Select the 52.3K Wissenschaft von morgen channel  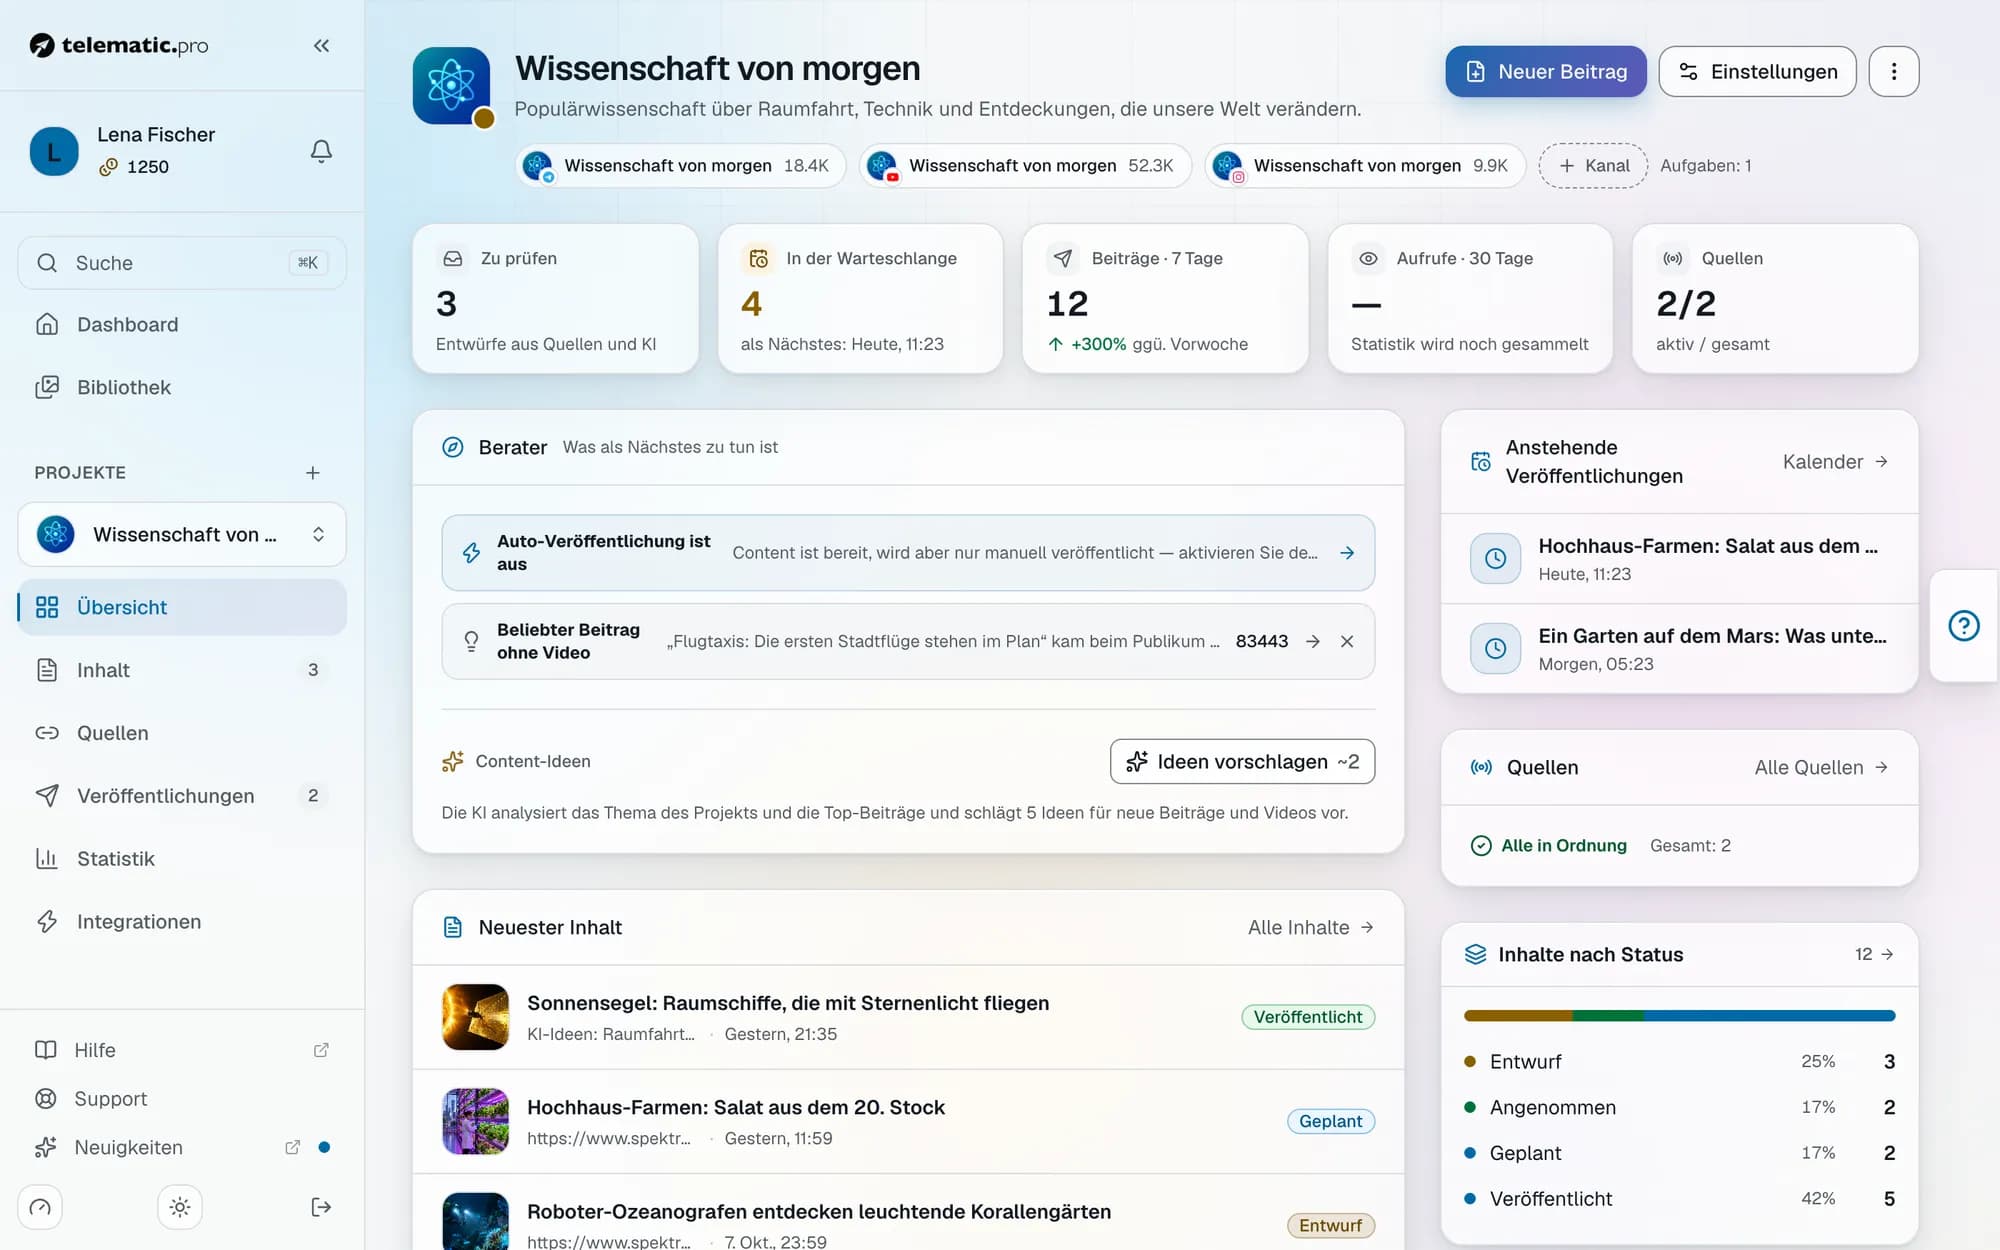pyautogui.click(x=1026, y=165)
